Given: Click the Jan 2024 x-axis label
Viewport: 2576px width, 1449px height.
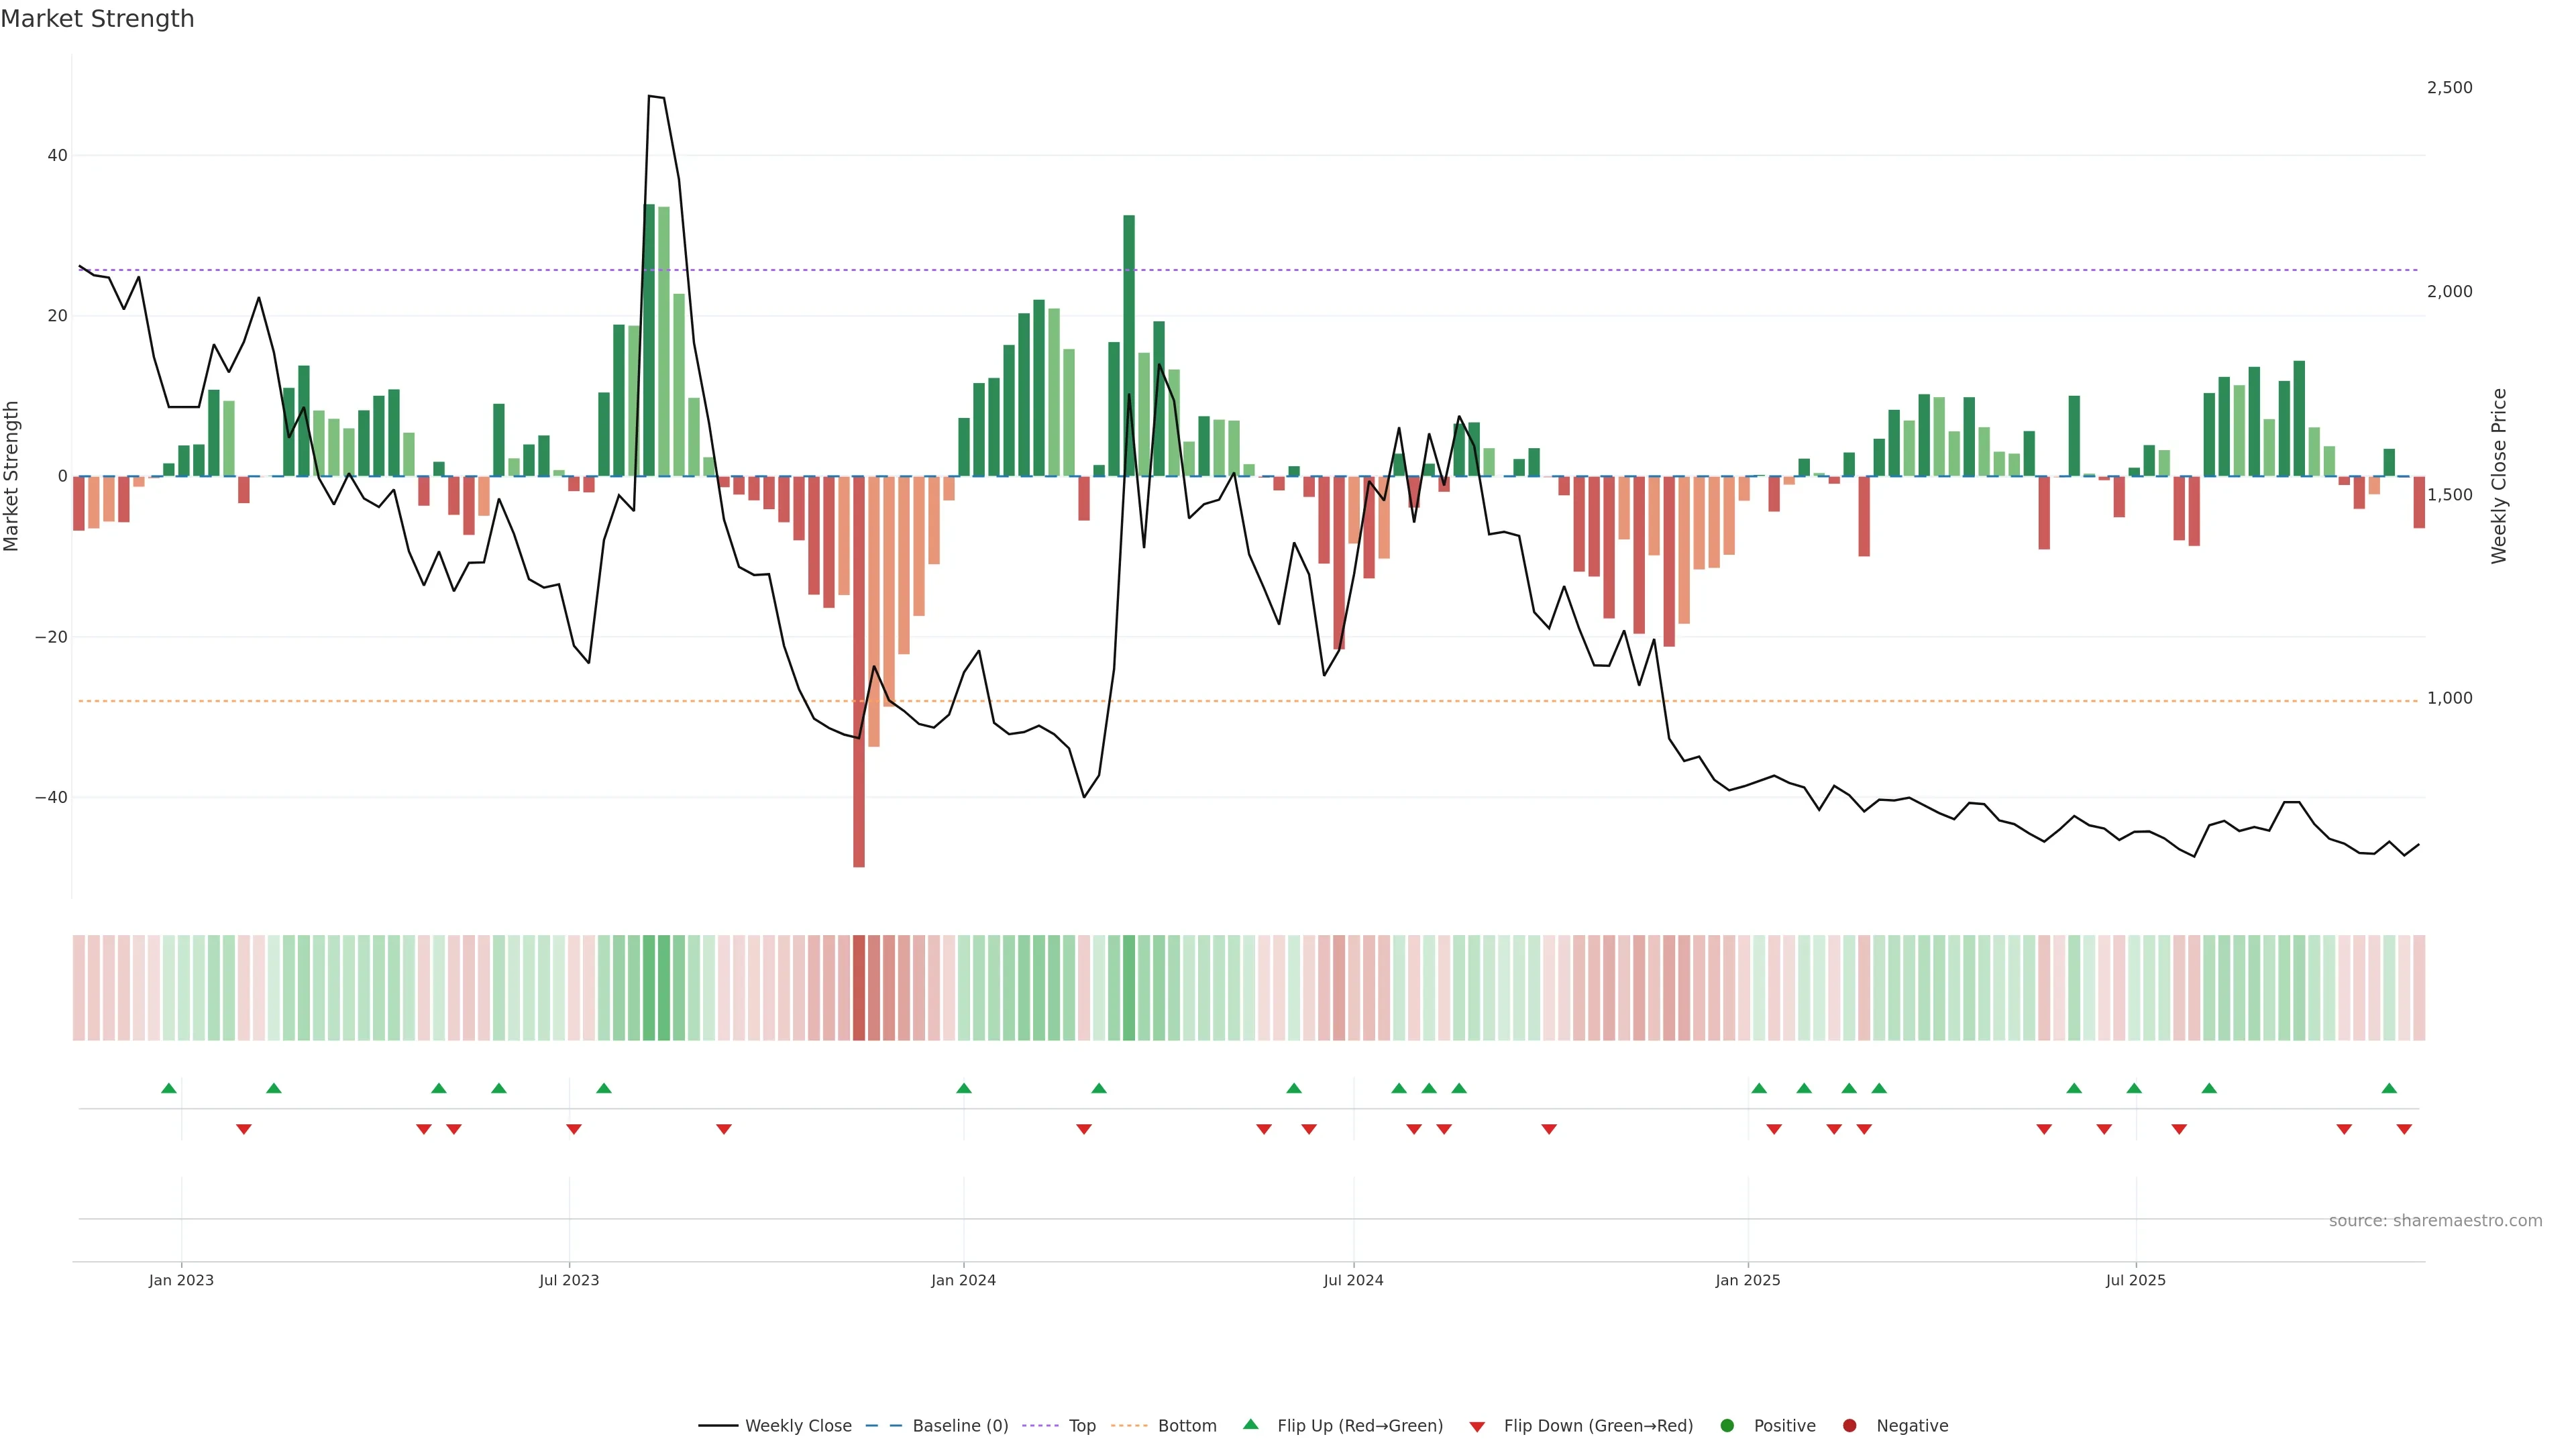Looking at the screenshot, I should point(963,1280).
